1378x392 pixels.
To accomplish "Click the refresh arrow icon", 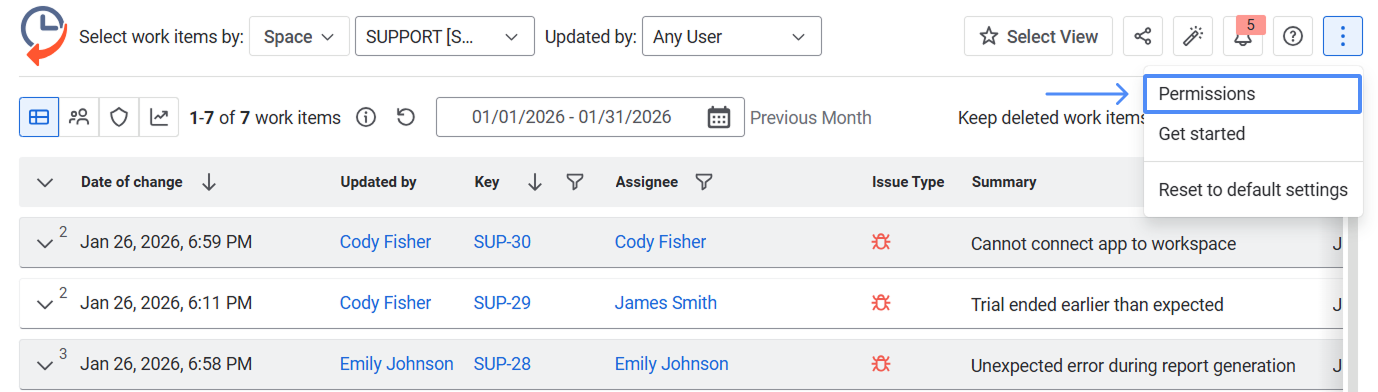I will (x=405, y=118).
